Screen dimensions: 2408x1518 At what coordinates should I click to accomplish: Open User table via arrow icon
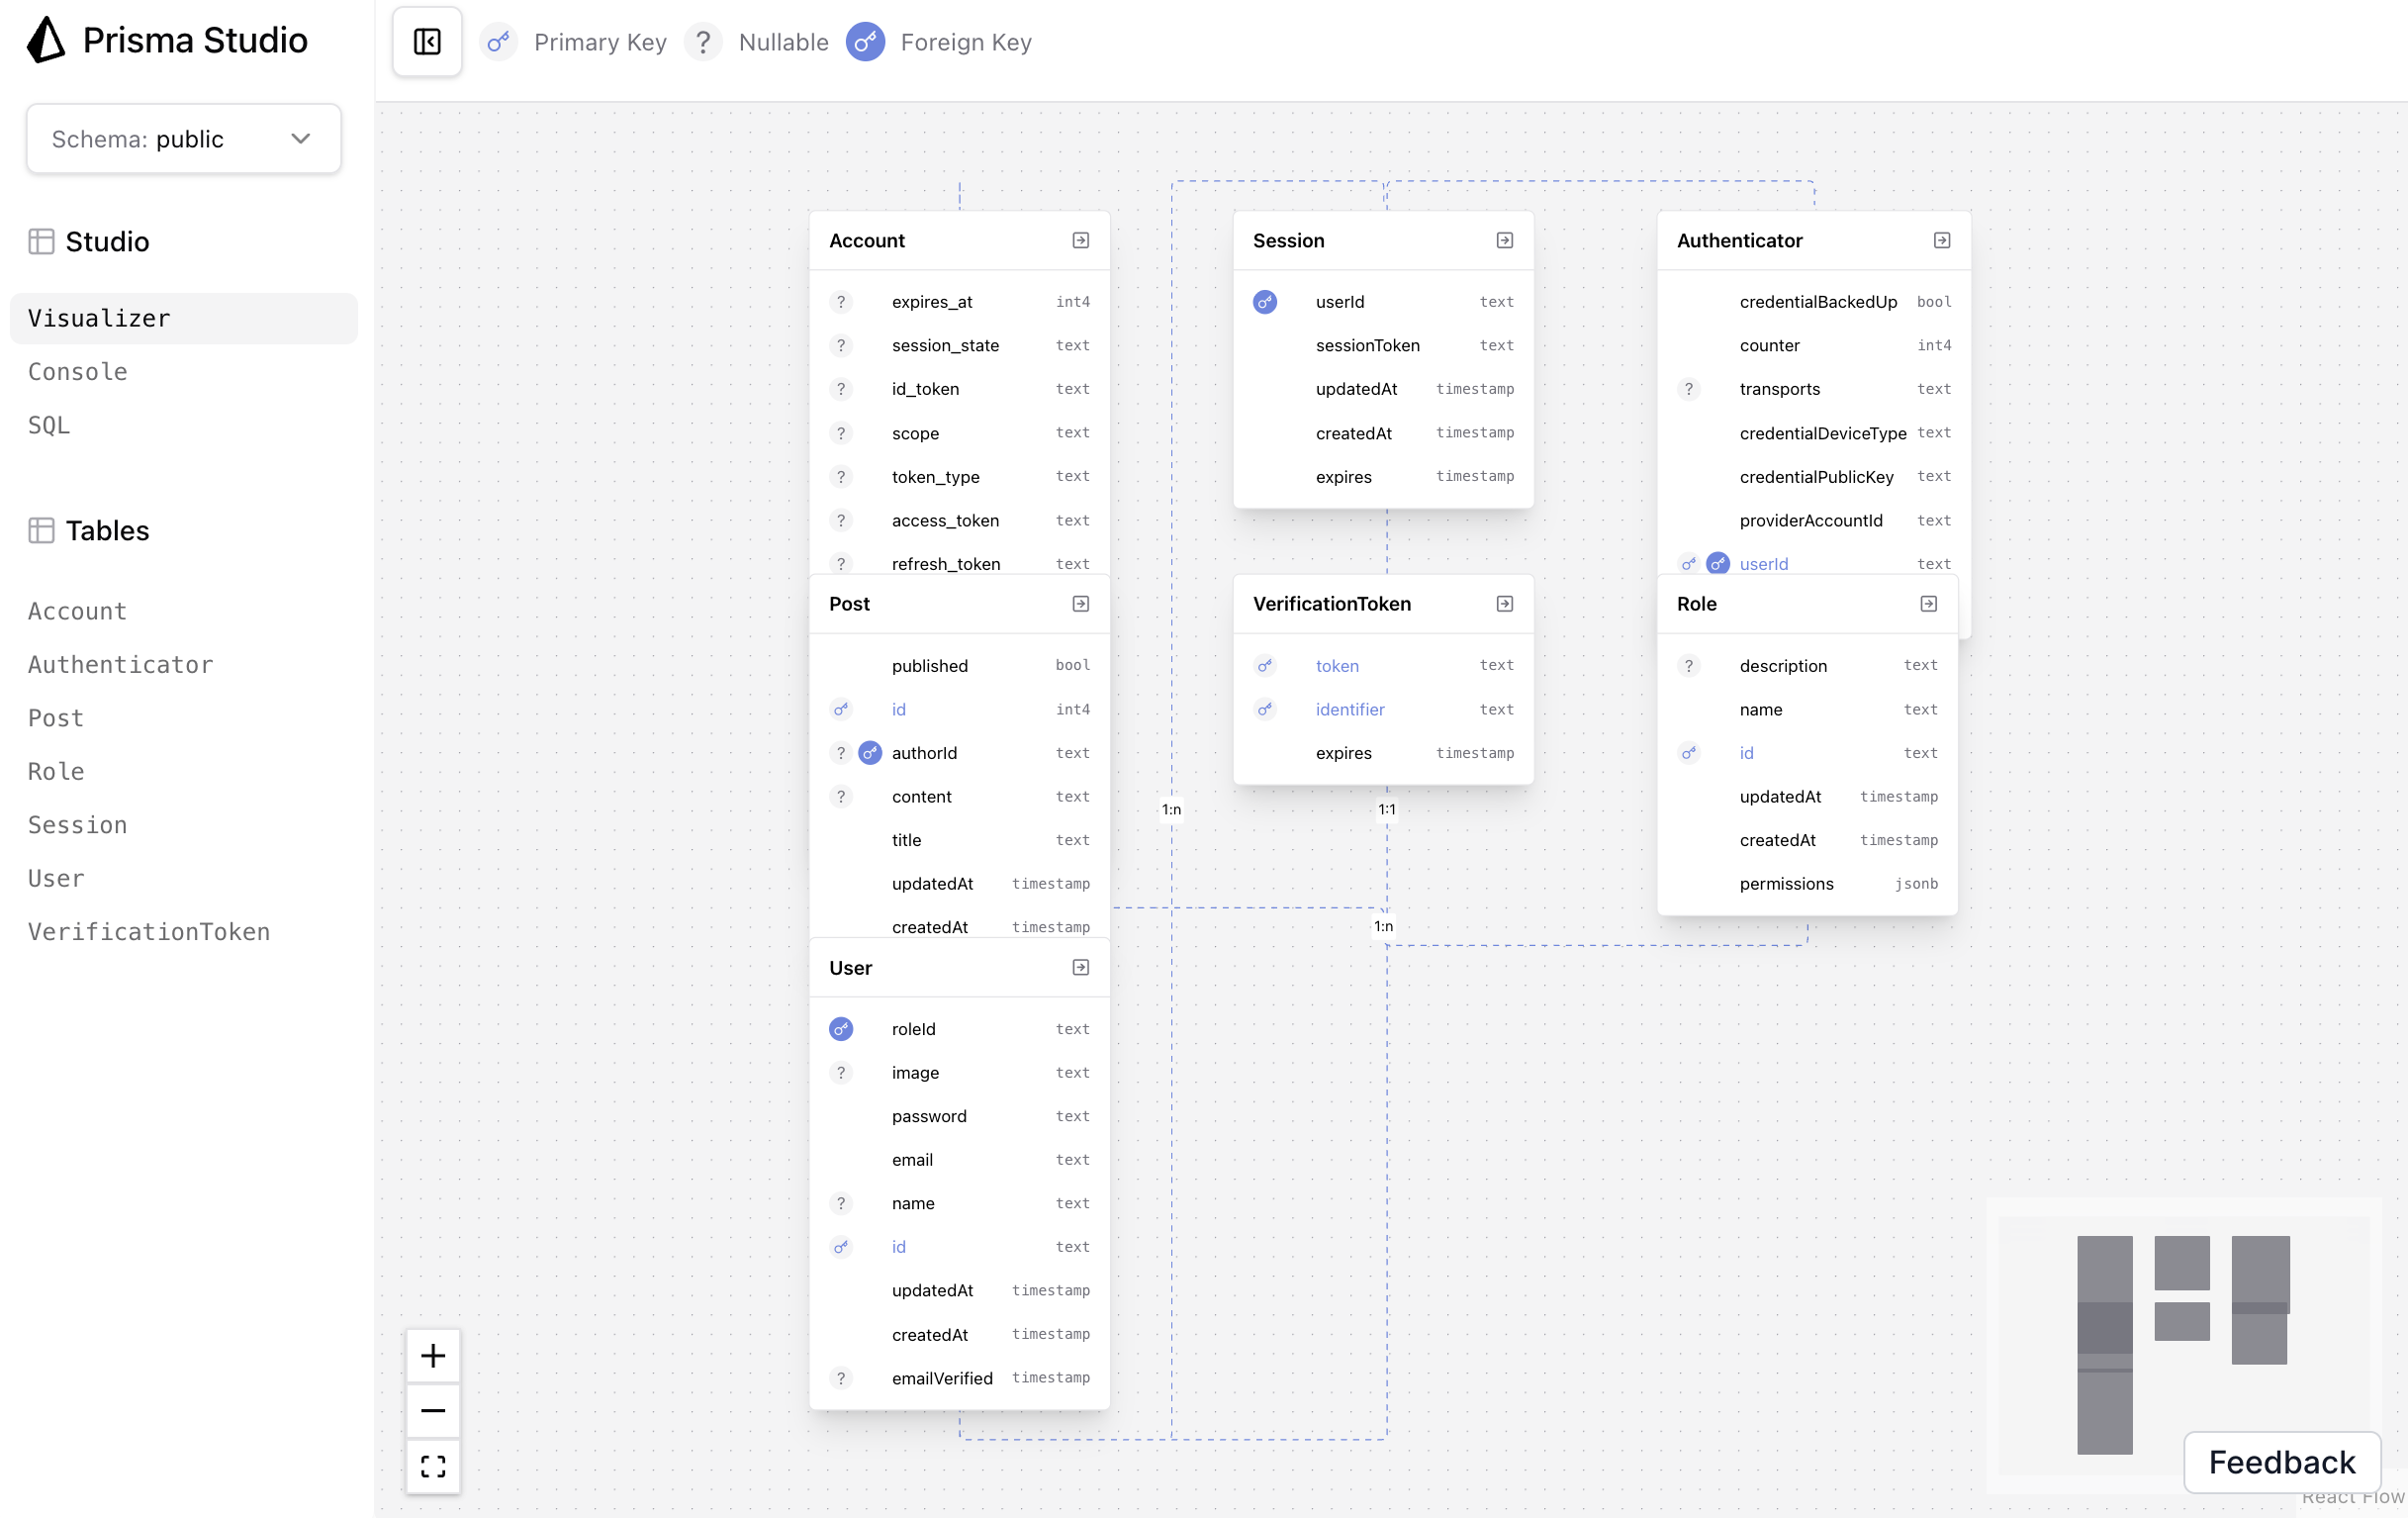[x=1080, y=967]
